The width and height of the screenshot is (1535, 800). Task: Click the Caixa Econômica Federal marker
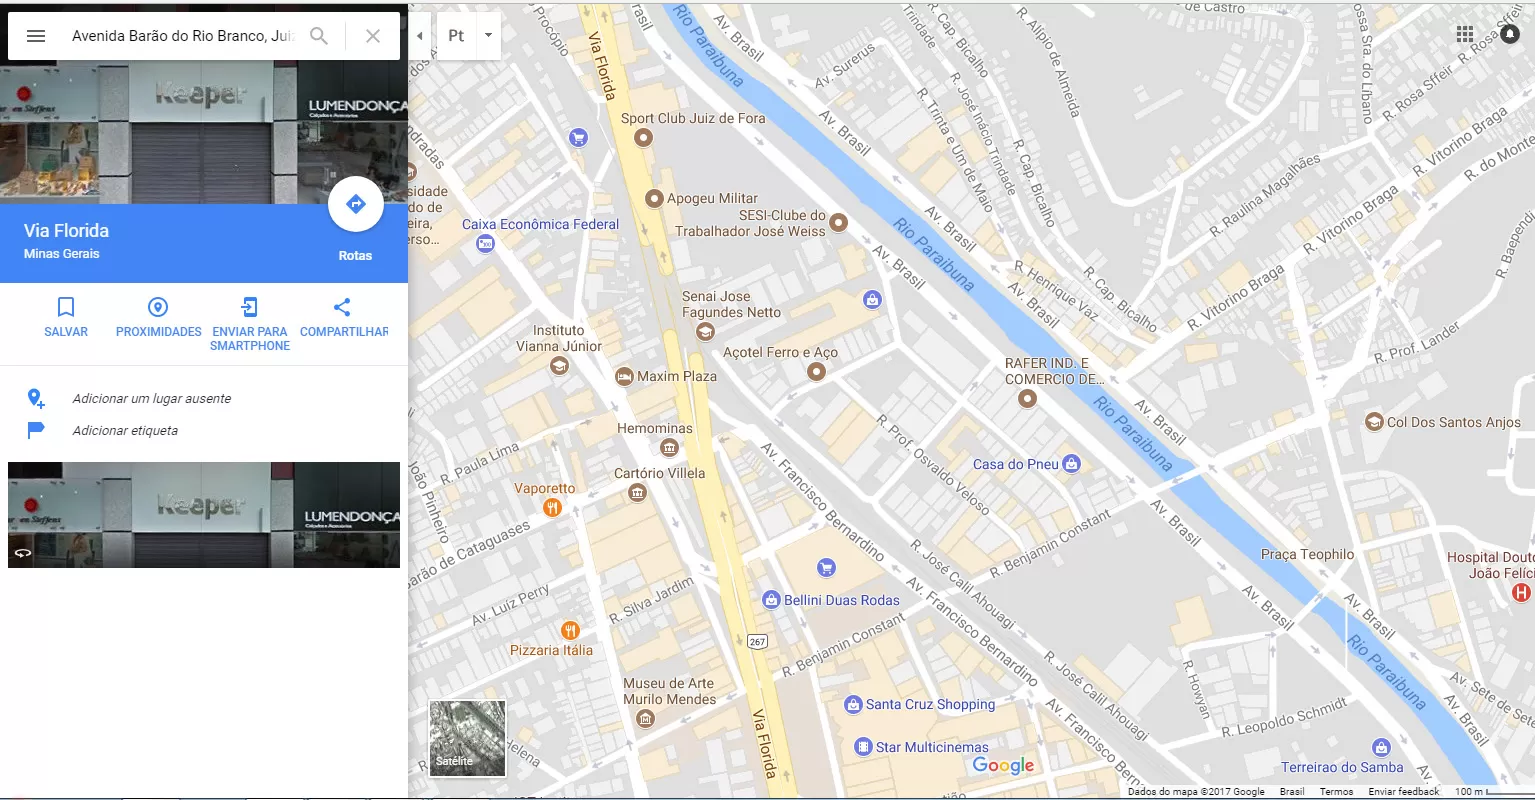[x=486, y=243]
